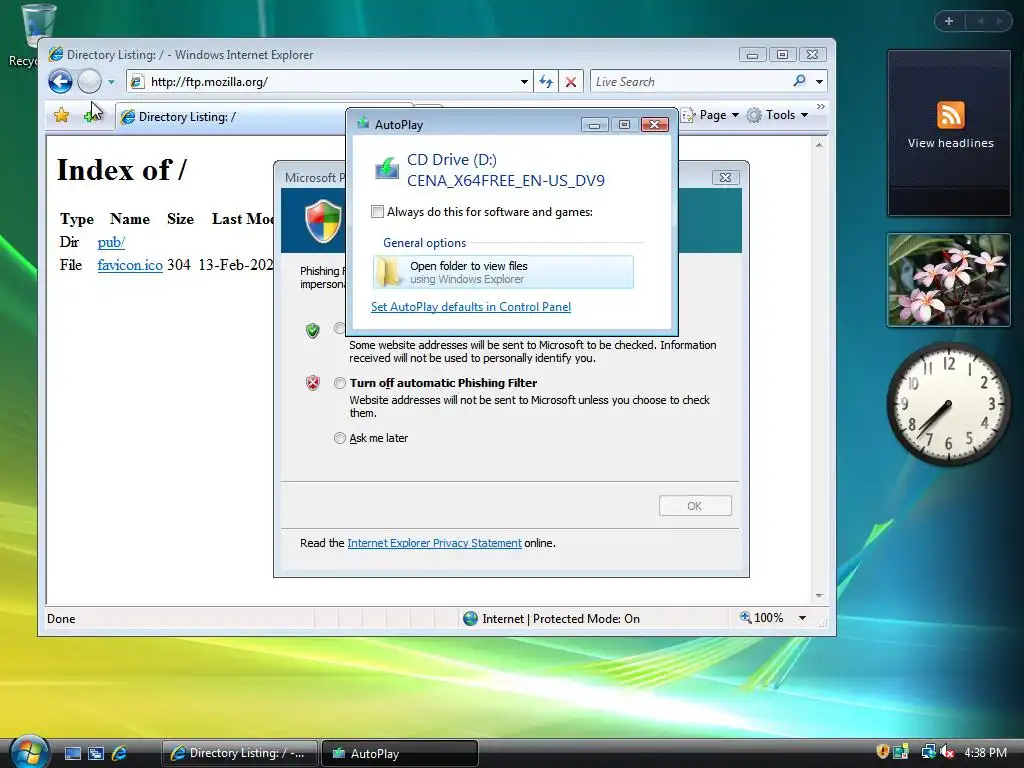Open Set AutoPlay defaults in Control Panel
Viewport: 1024px width, 768px height.
tap(471, 307)
